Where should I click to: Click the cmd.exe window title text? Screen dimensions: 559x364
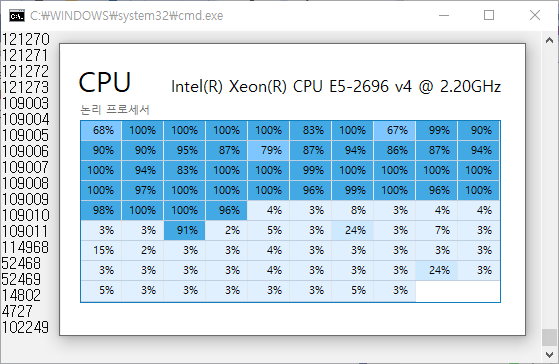pyautogui.click(x=127, y=16)
